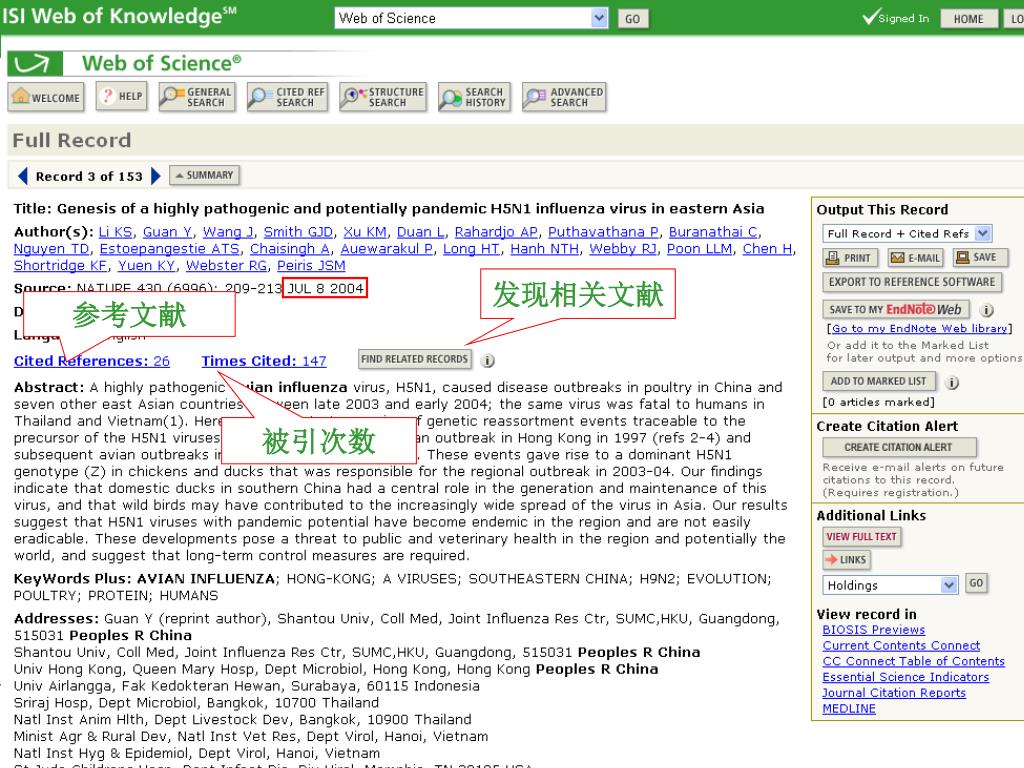
Task: Open Times Cited: 147 link
Action: pos(264,361)
